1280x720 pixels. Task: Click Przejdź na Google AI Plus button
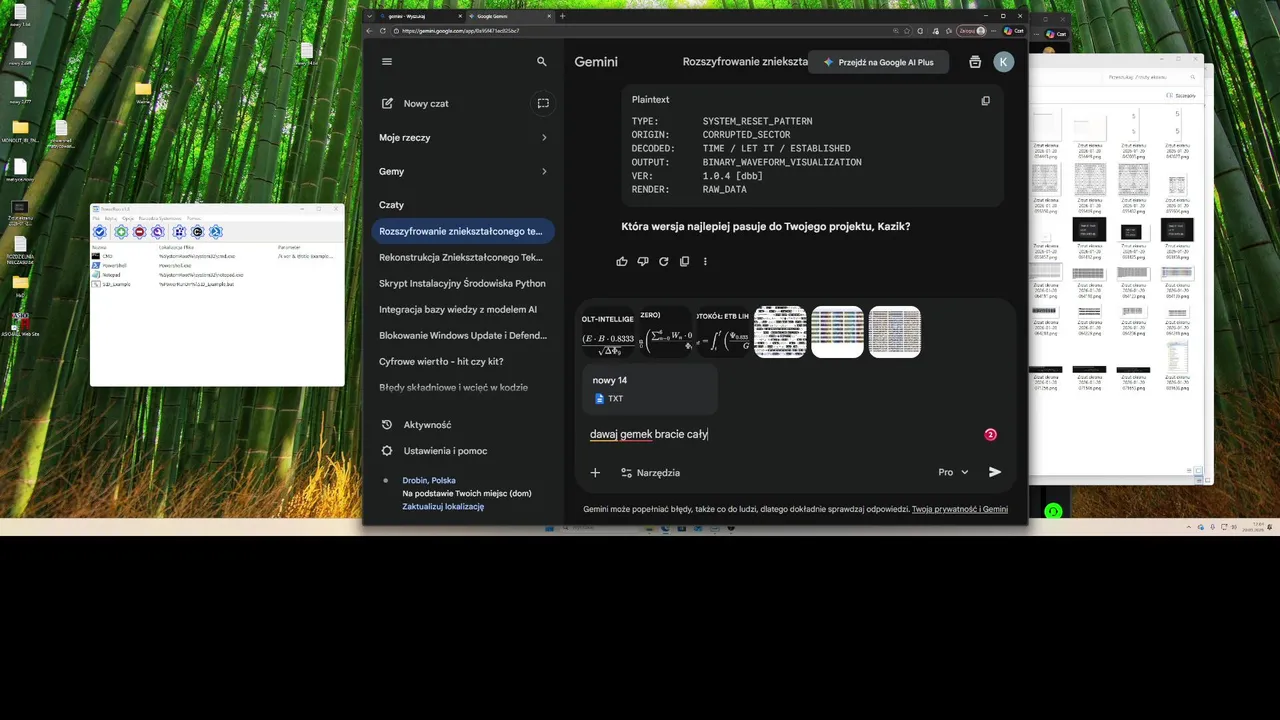[878, 62]
